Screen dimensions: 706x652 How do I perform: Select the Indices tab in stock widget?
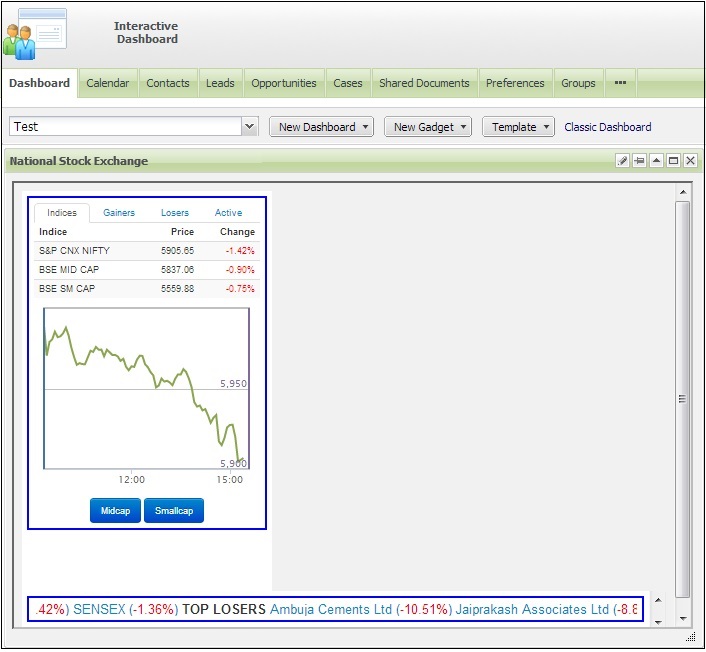point(62,213)
